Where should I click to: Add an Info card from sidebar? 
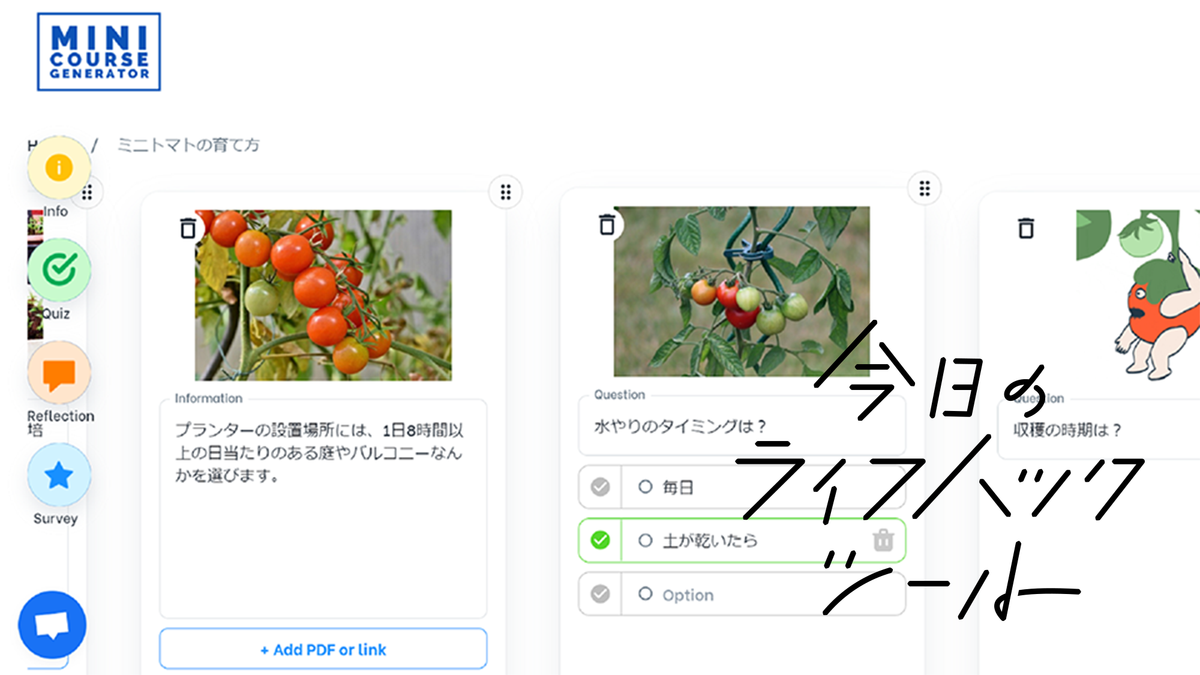(x=59, y=168)
